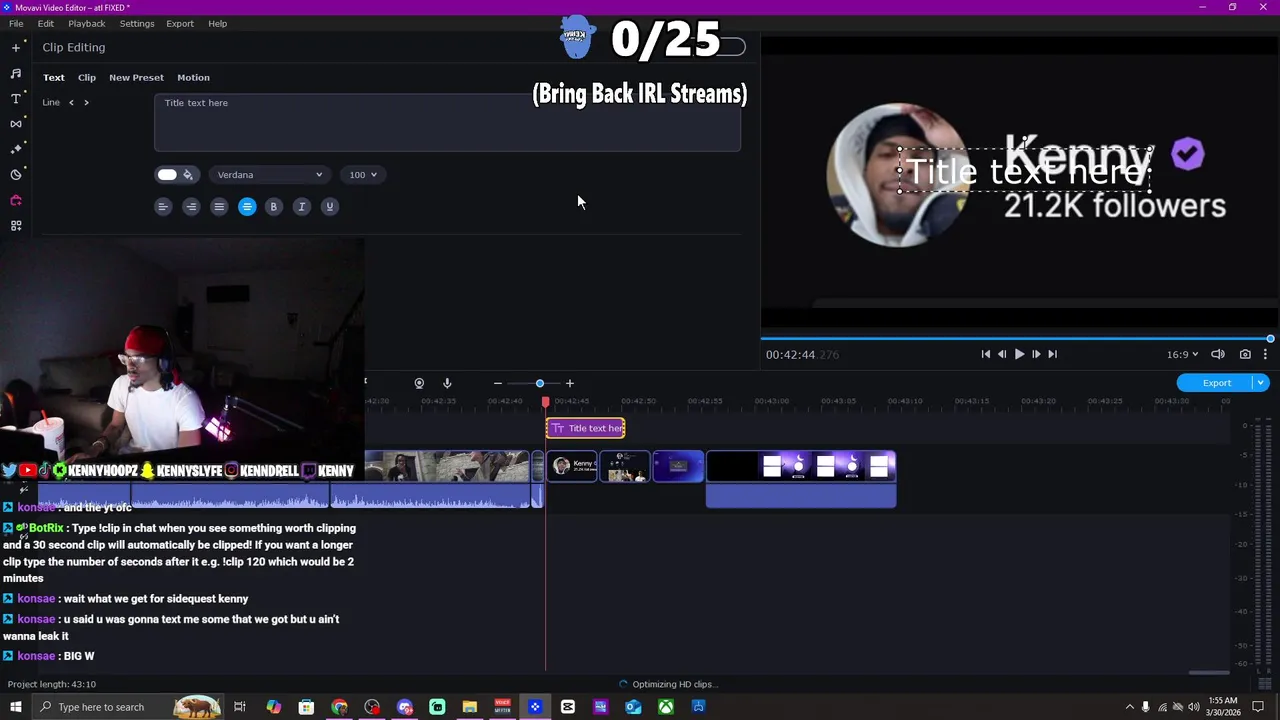Click the timeline zoom slider handle
1280x720 pixels.
tap(540, 383)
